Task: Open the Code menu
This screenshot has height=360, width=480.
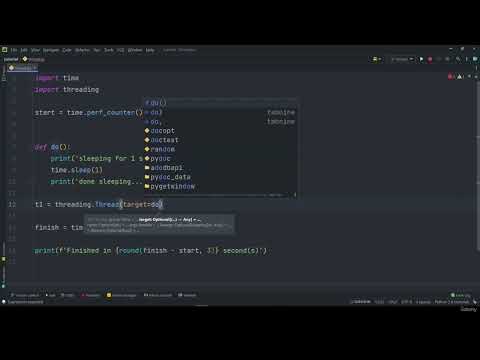Action: point(67,50)
